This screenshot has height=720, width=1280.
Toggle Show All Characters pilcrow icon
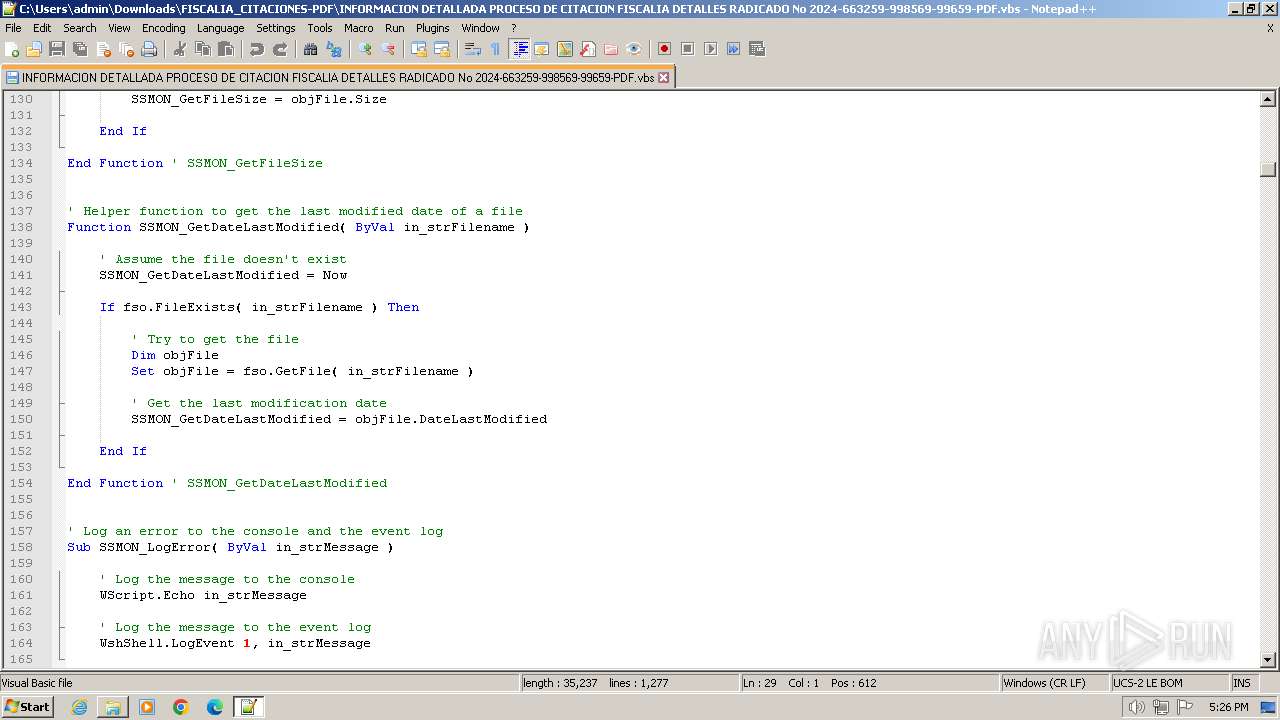(x=496, y=49)
